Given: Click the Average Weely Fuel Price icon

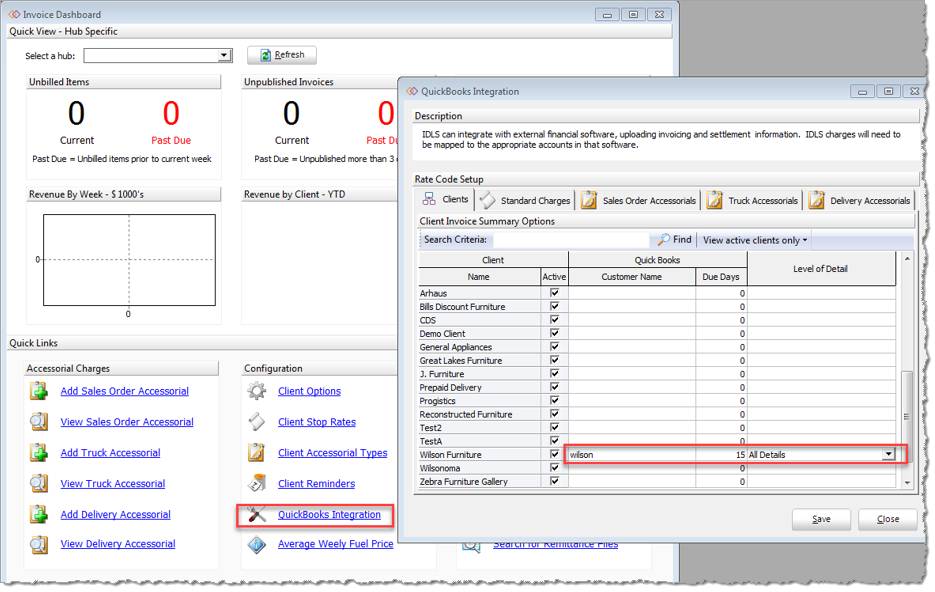Looking at the screenshot, I should 257,544.
